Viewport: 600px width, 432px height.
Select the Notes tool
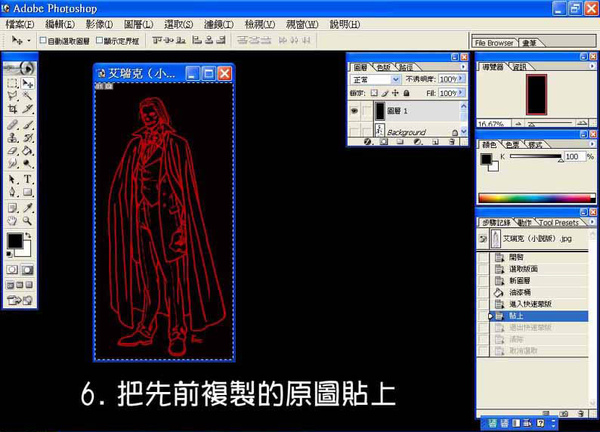(x=12, y=208)
